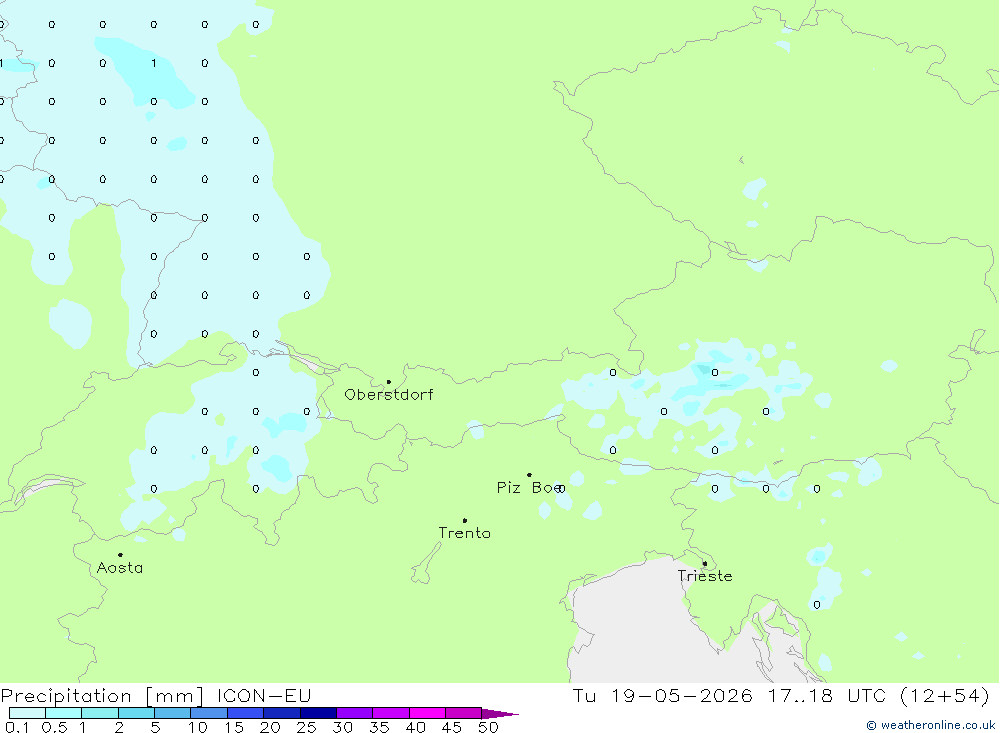Click the Piz Boe location dot marker
1000x733 pixels.
pos(529,475)
